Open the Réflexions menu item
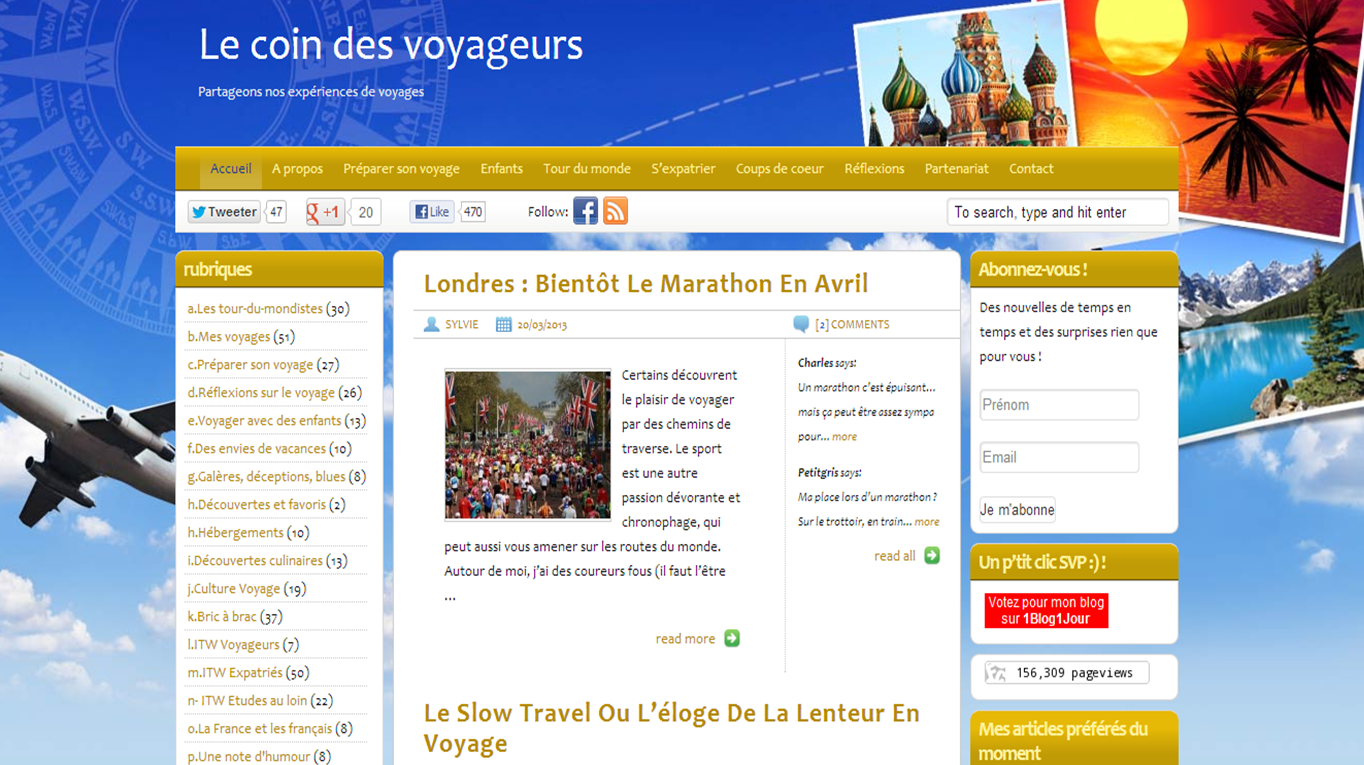Image resolution: width=1364 pixels, height=765 pixels. point(874,169)
